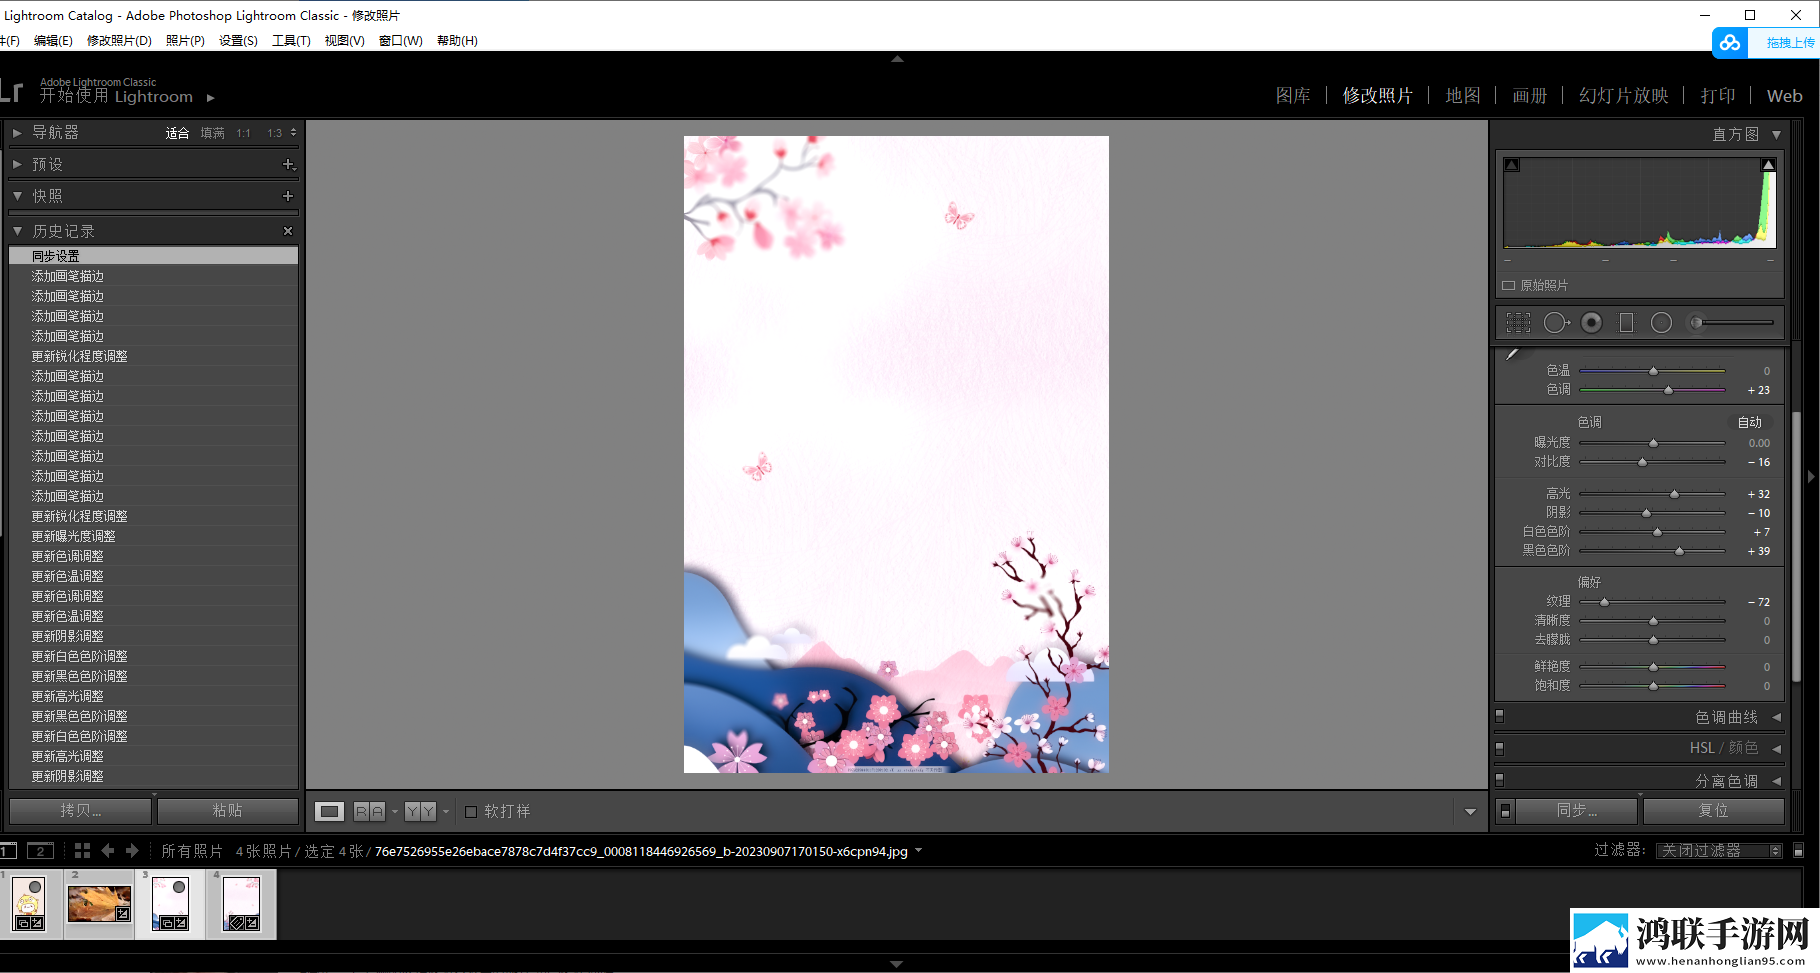Screen dimensions: 1820x973
Task: Switch to YY before/after view
Action: pos(420,811)
